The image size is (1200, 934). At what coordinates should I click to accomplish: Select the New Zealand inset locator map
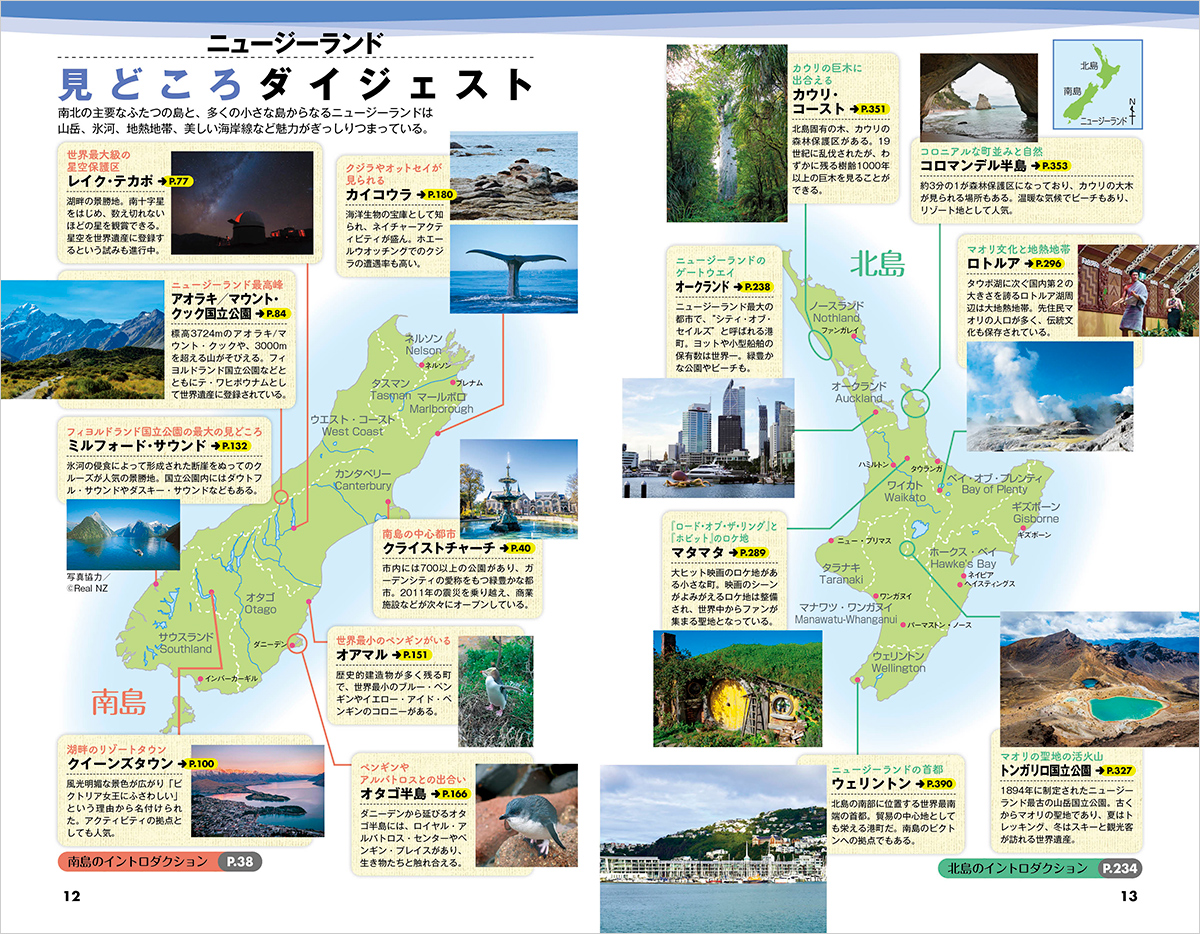(1098, 85)
